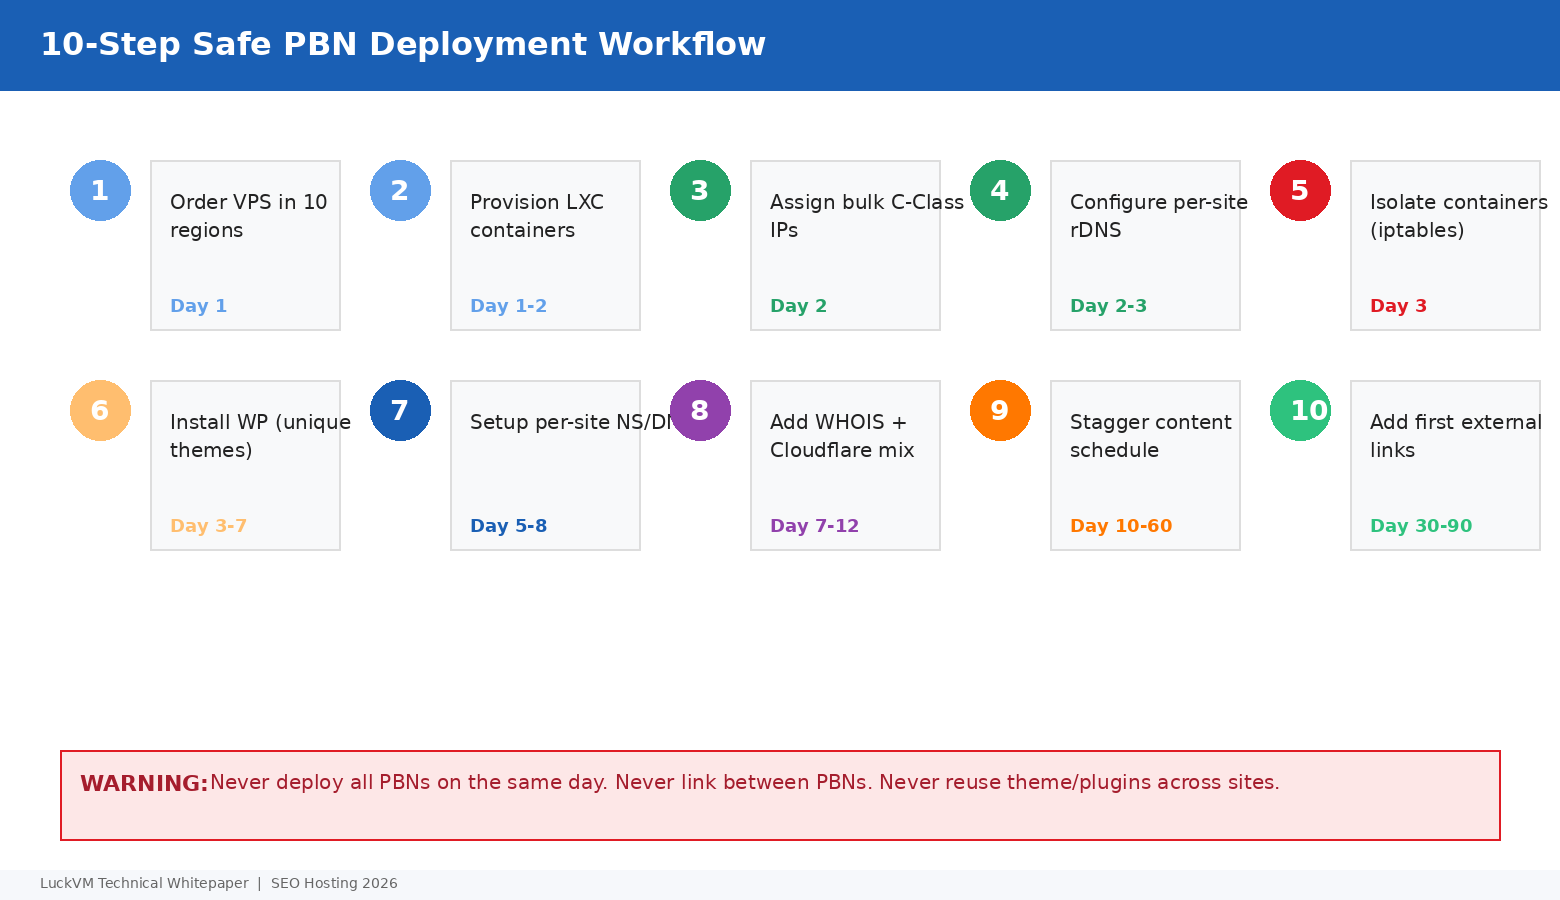Select the "Install WP (unique themes)" text
Image resolution: width=1560 pixels, height=900 pixels.
260,436
